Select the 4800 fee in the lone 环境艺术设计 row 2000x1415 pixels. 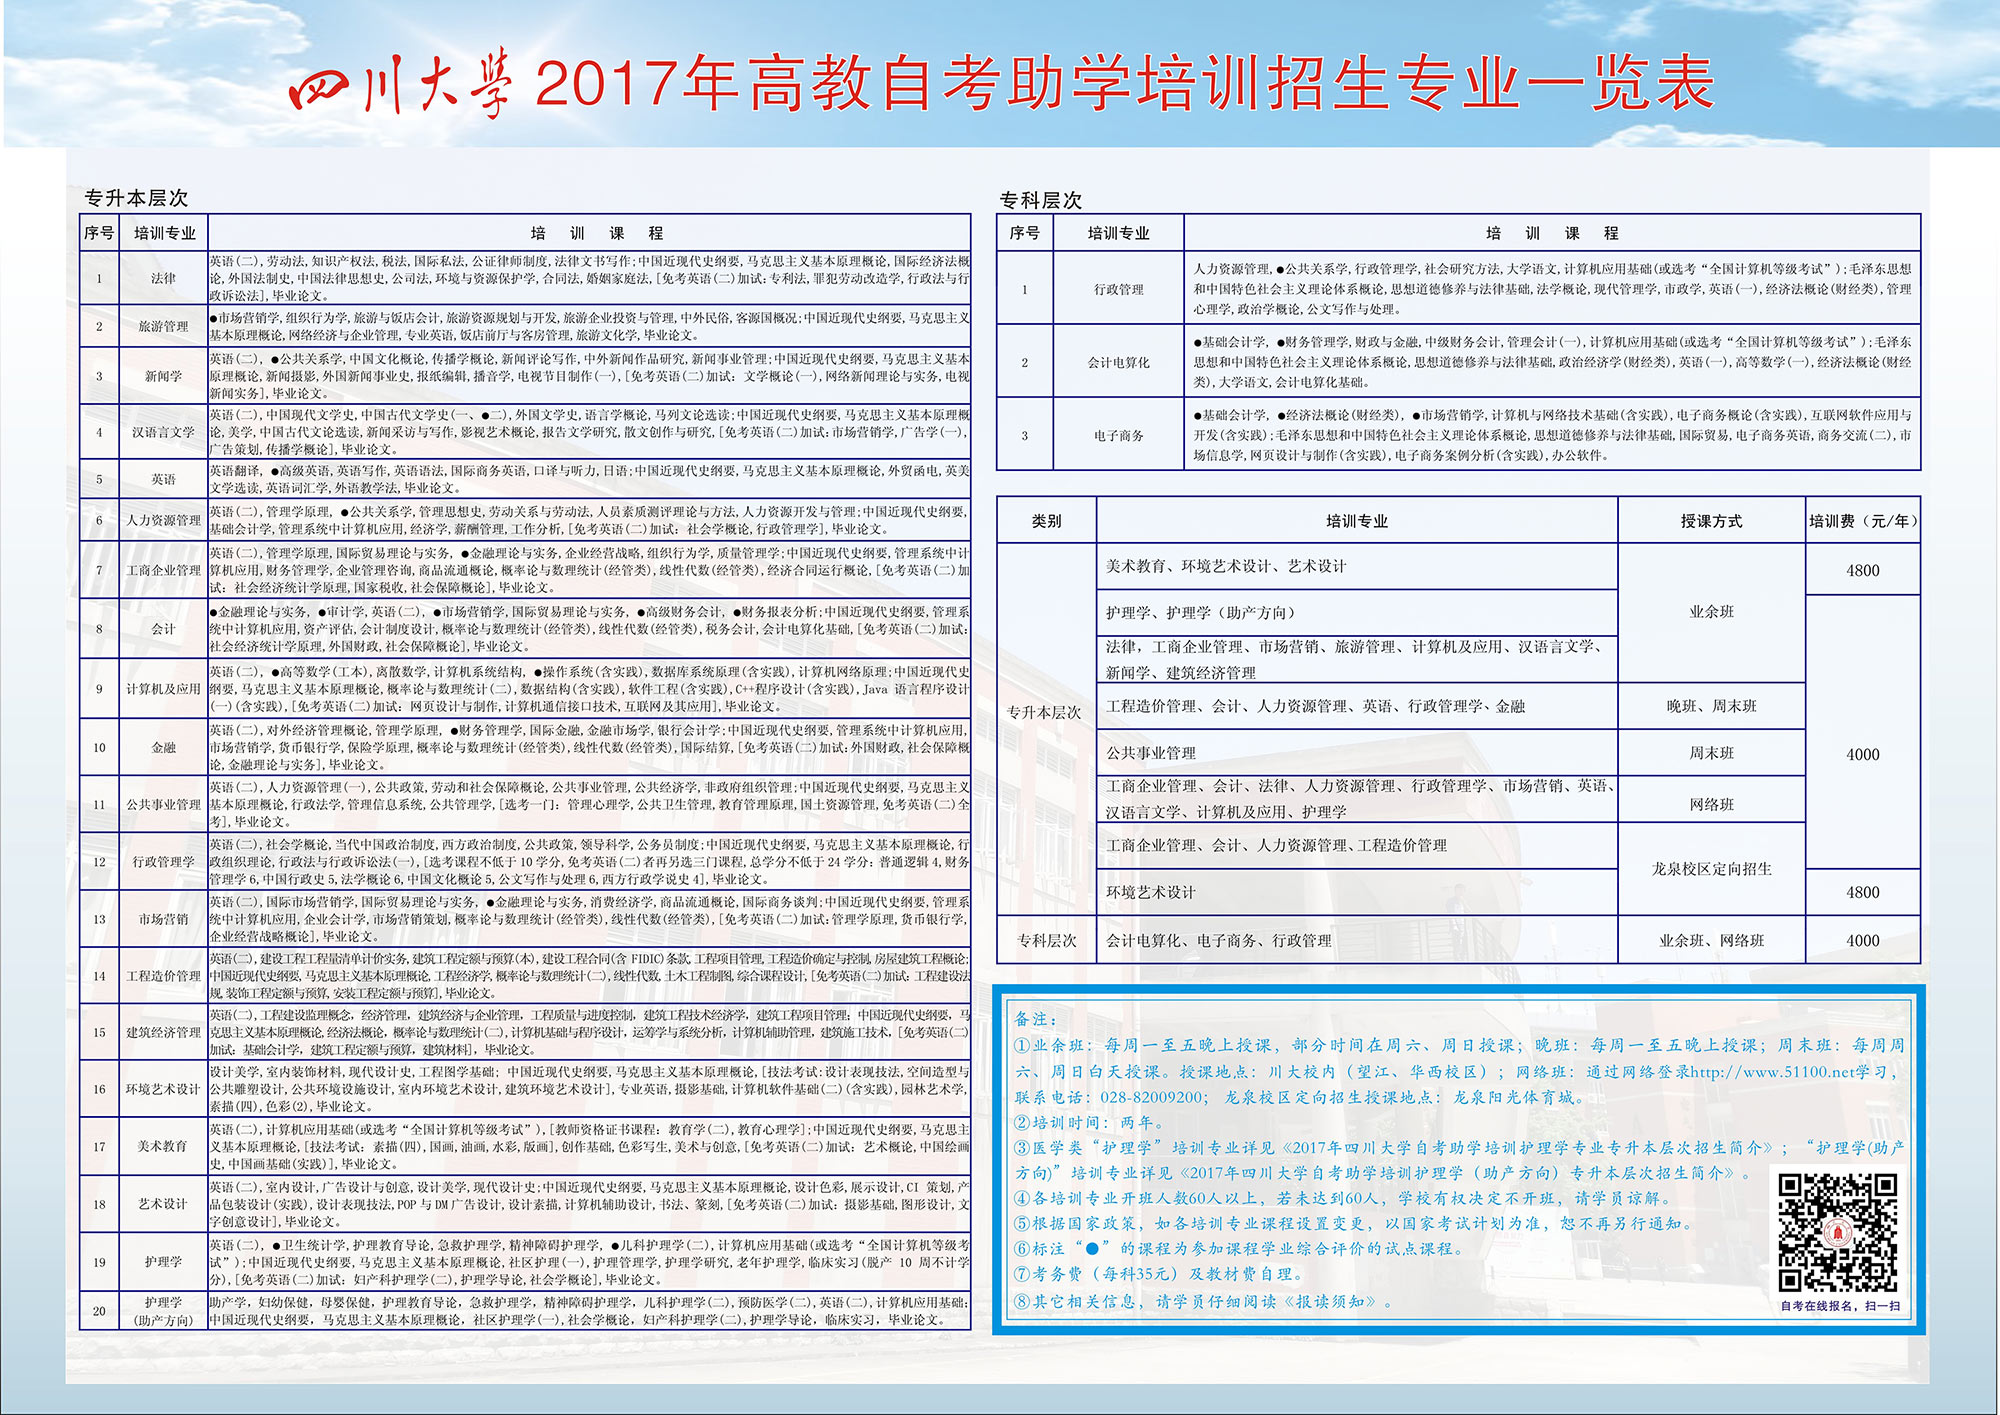(x=1863, y=892)
